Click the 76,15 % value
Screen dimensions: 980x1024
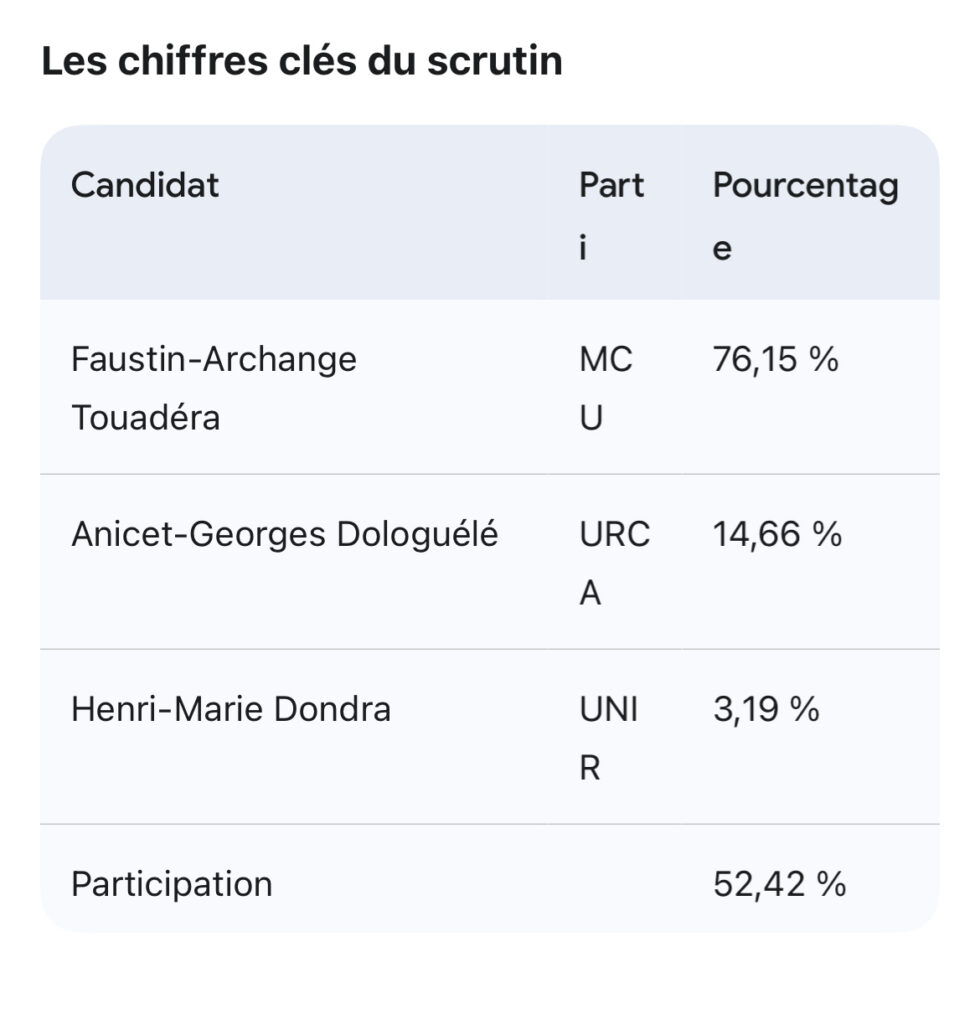[775, 359]
